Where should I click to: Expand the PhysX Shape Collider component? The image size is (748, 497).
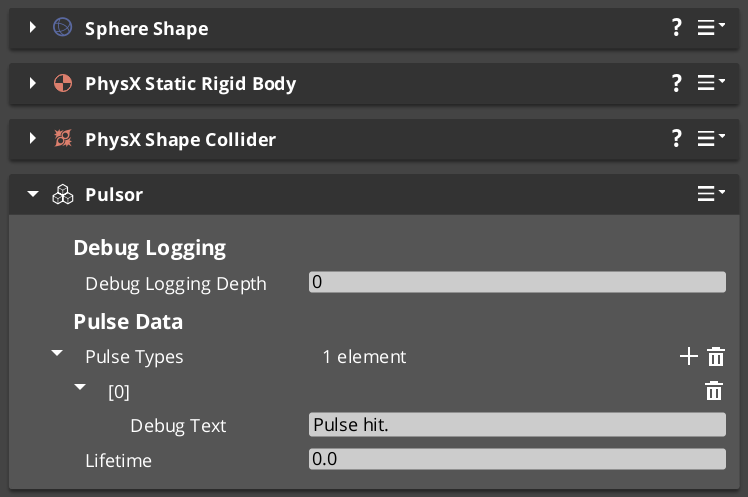[x=33, y=139]
